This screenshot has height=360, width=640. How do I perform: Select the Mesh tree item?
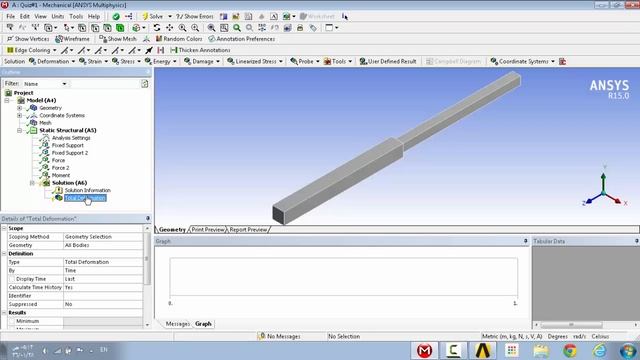(45, 123)
